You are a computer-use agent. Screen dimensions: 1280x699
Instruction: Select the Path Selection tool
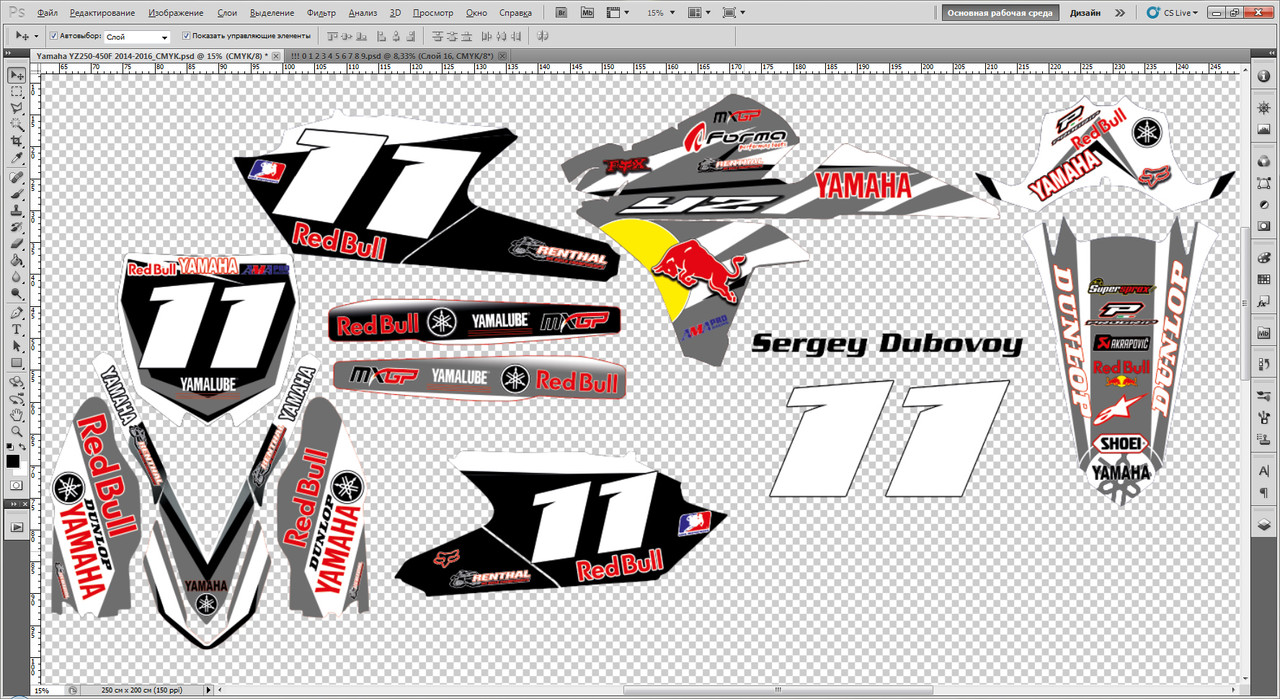[17, 347]
